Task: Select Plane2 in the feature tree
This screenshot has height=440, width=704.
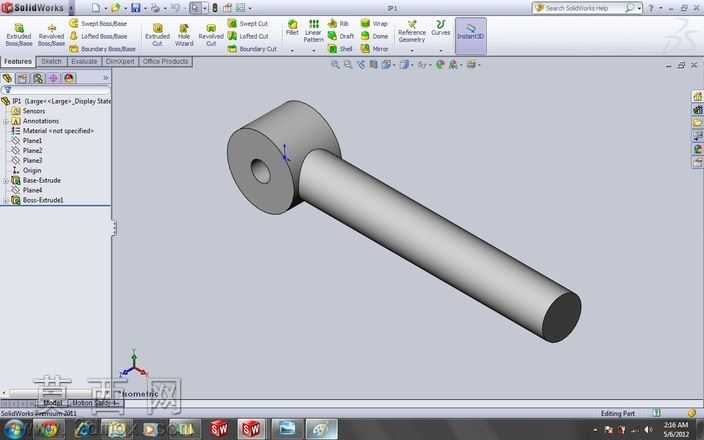Action: 27,150
